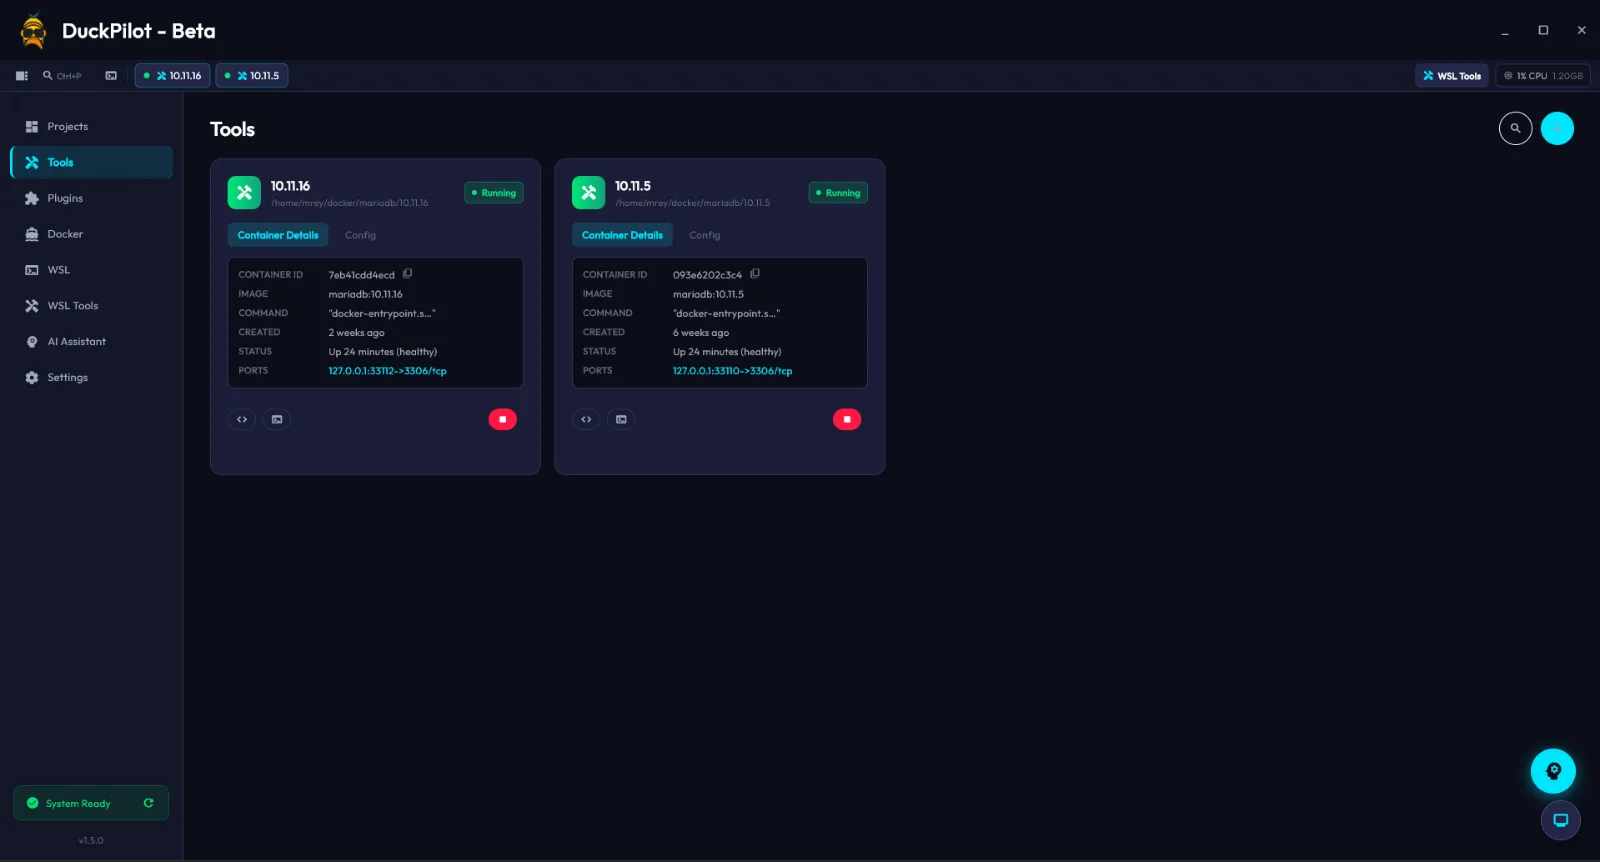Click the search icon on Tools page

point(1516,128)
